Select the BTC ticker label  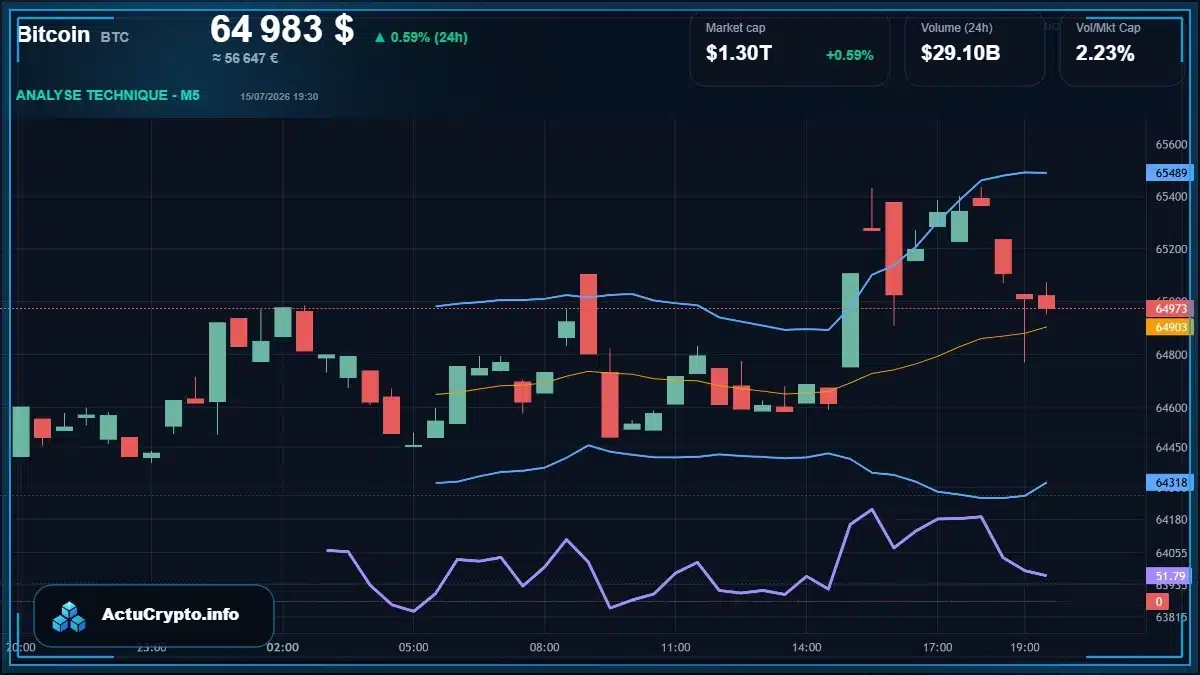(114, 37)
